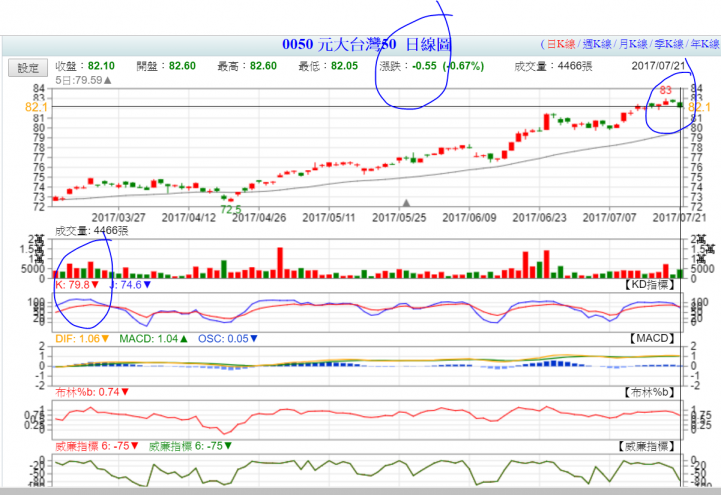Click the 成交量 4466張 header value
Screen dimensions: 721x495
pyautogui.click(x=553, y=66)
